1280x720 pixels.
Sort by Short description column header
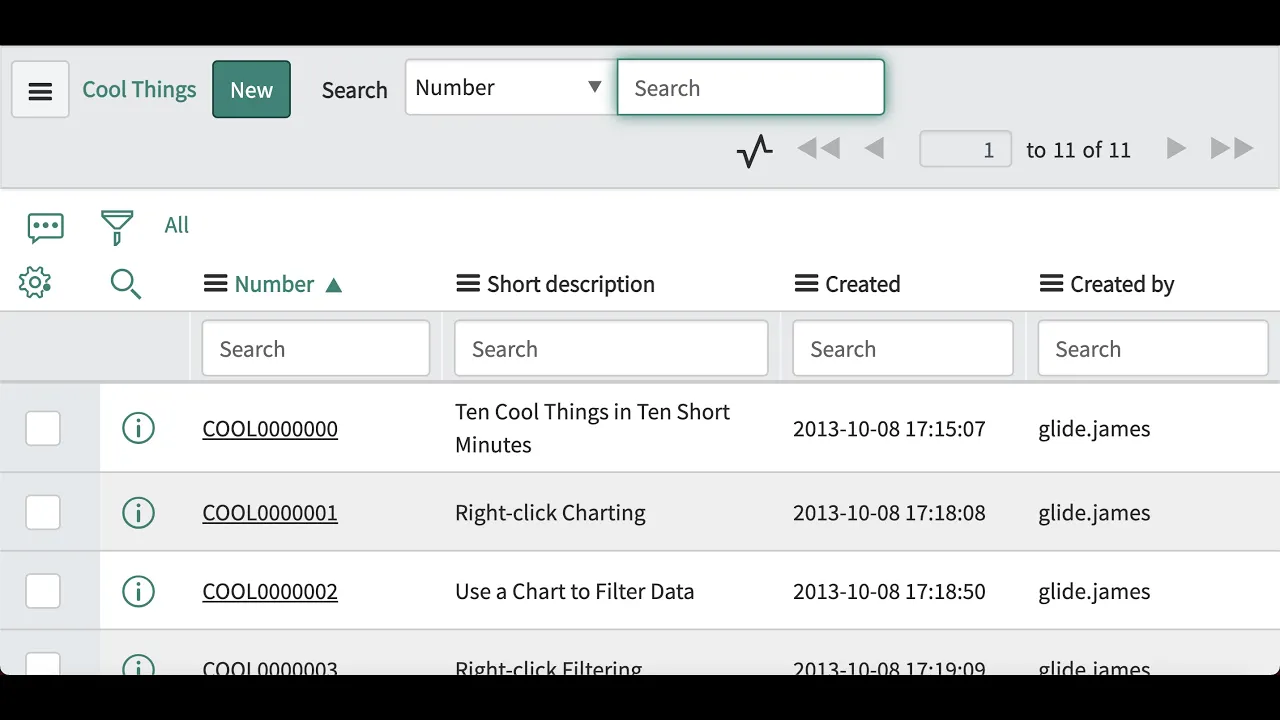571,284
